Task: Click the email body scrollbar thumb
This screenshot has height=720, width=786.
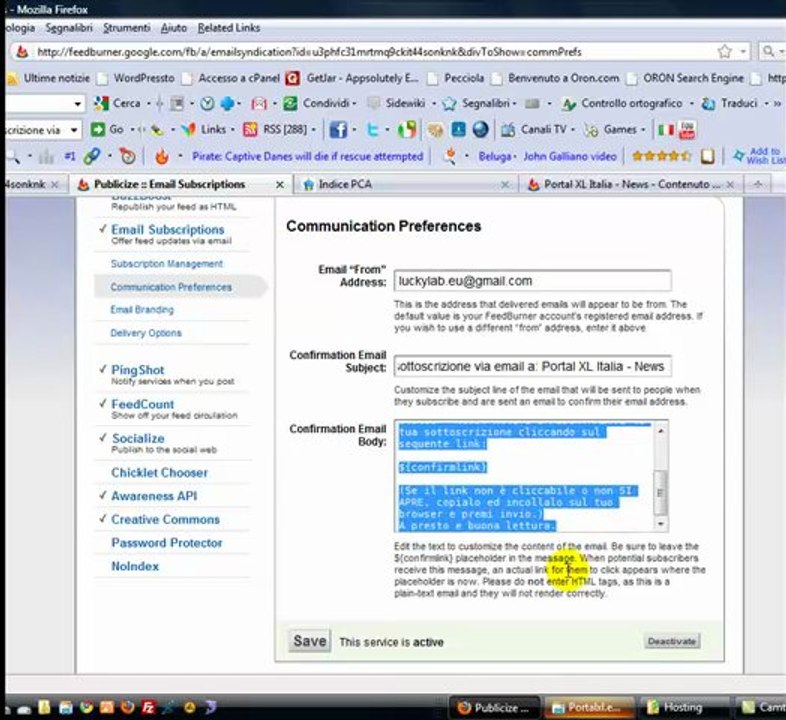Action: click(x=661, y=493)
